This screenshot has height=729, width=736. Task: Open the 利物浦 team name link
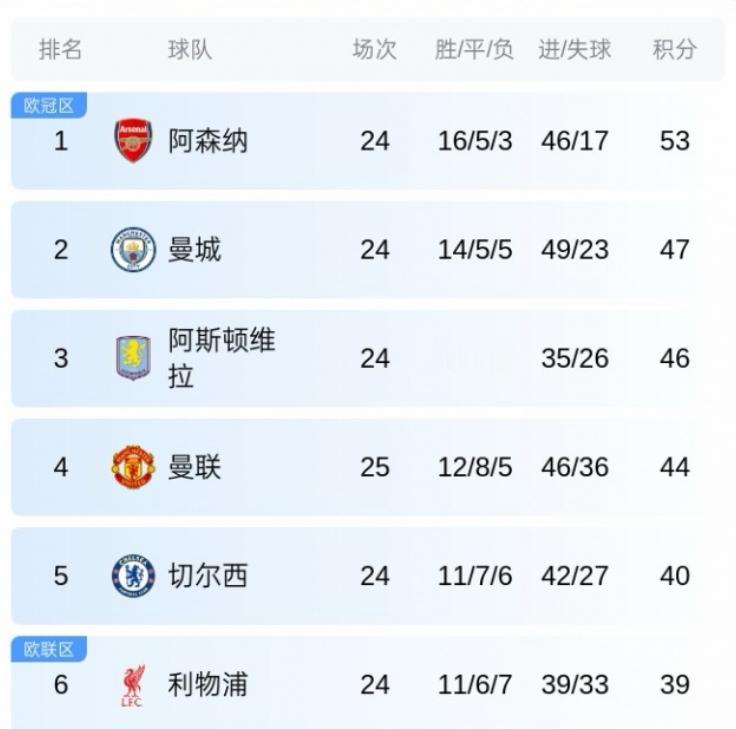[x=208, y=685]
